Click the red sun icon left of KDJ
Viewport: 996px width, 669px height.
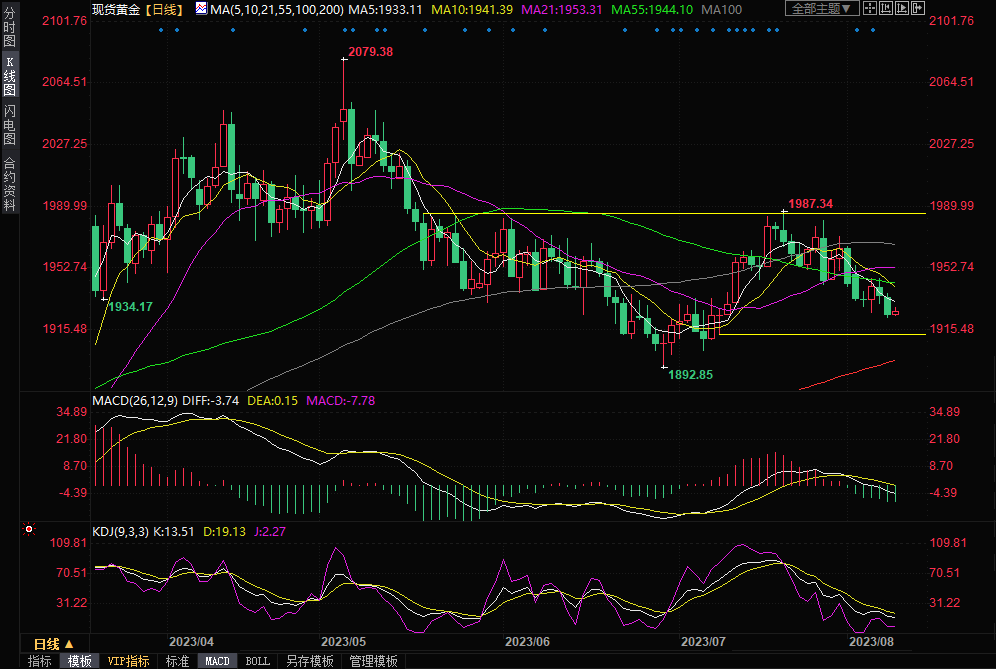[x=30, y=529]
